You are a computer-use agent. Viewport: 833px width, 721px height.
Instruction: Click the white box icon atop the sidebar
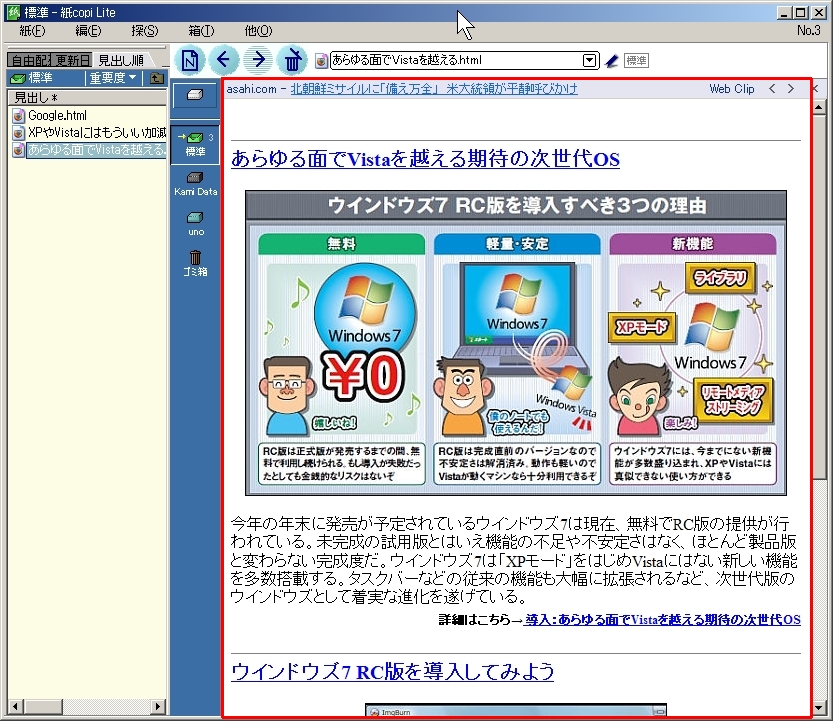(x=195, y=95)
